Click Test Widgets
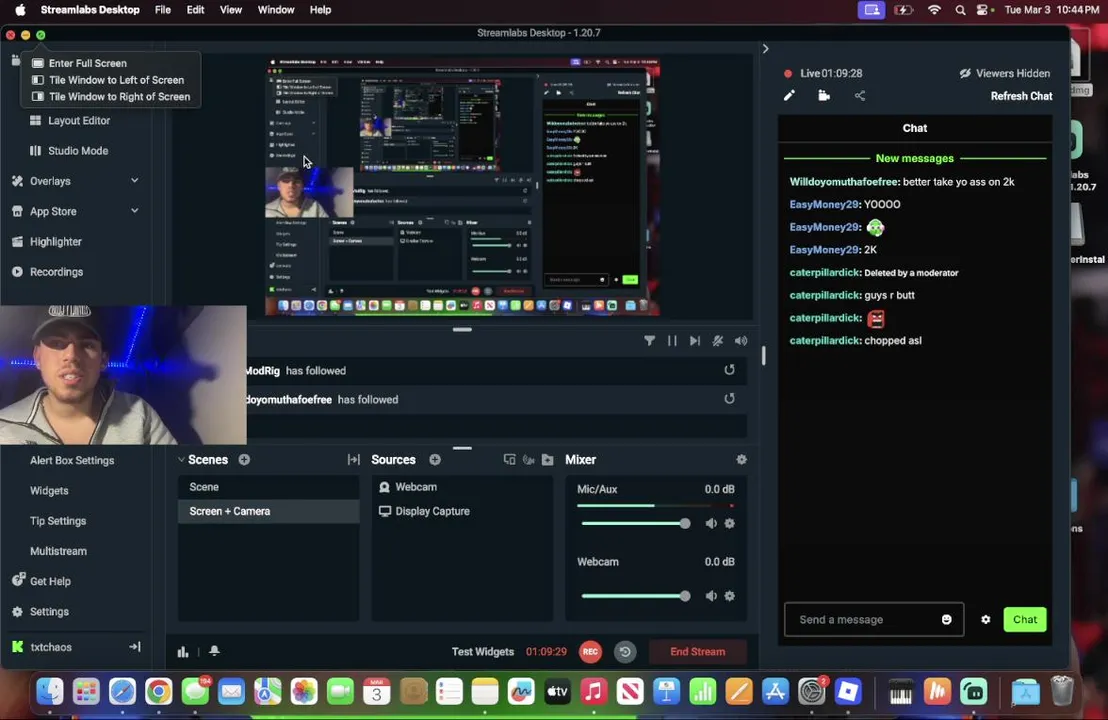1108x720 pixels. point(483,651)
